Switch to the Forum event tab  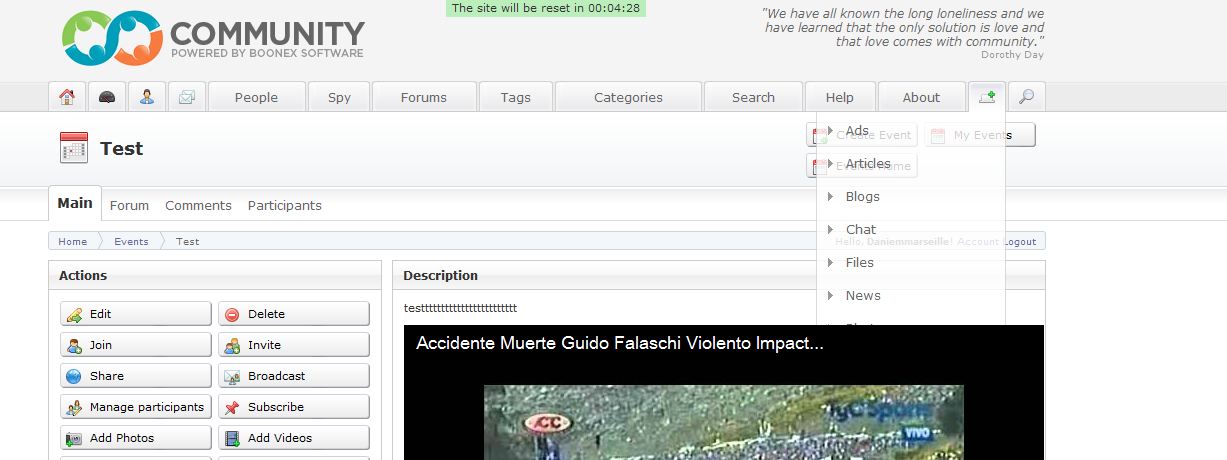[x=129, y=205]
